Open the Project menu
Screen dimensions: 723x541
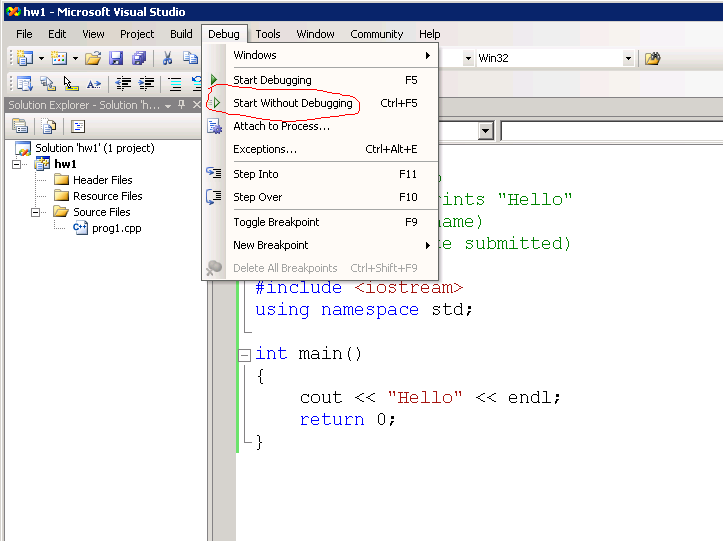tap(137, 34)
